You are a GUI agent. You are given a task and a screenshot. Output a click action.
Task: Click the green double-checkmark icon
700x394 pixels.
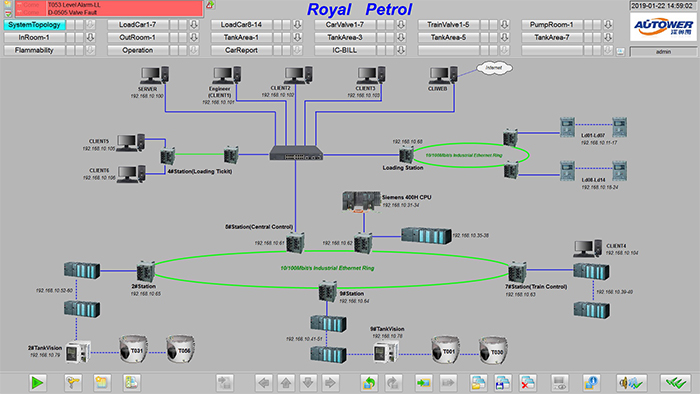coord(675,382)
